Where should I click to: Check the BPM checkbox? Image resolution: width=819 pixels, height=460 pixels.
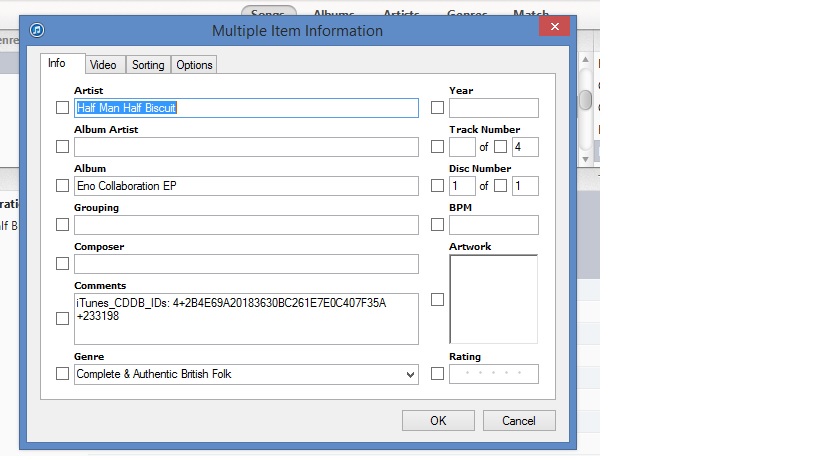[437, 225]
